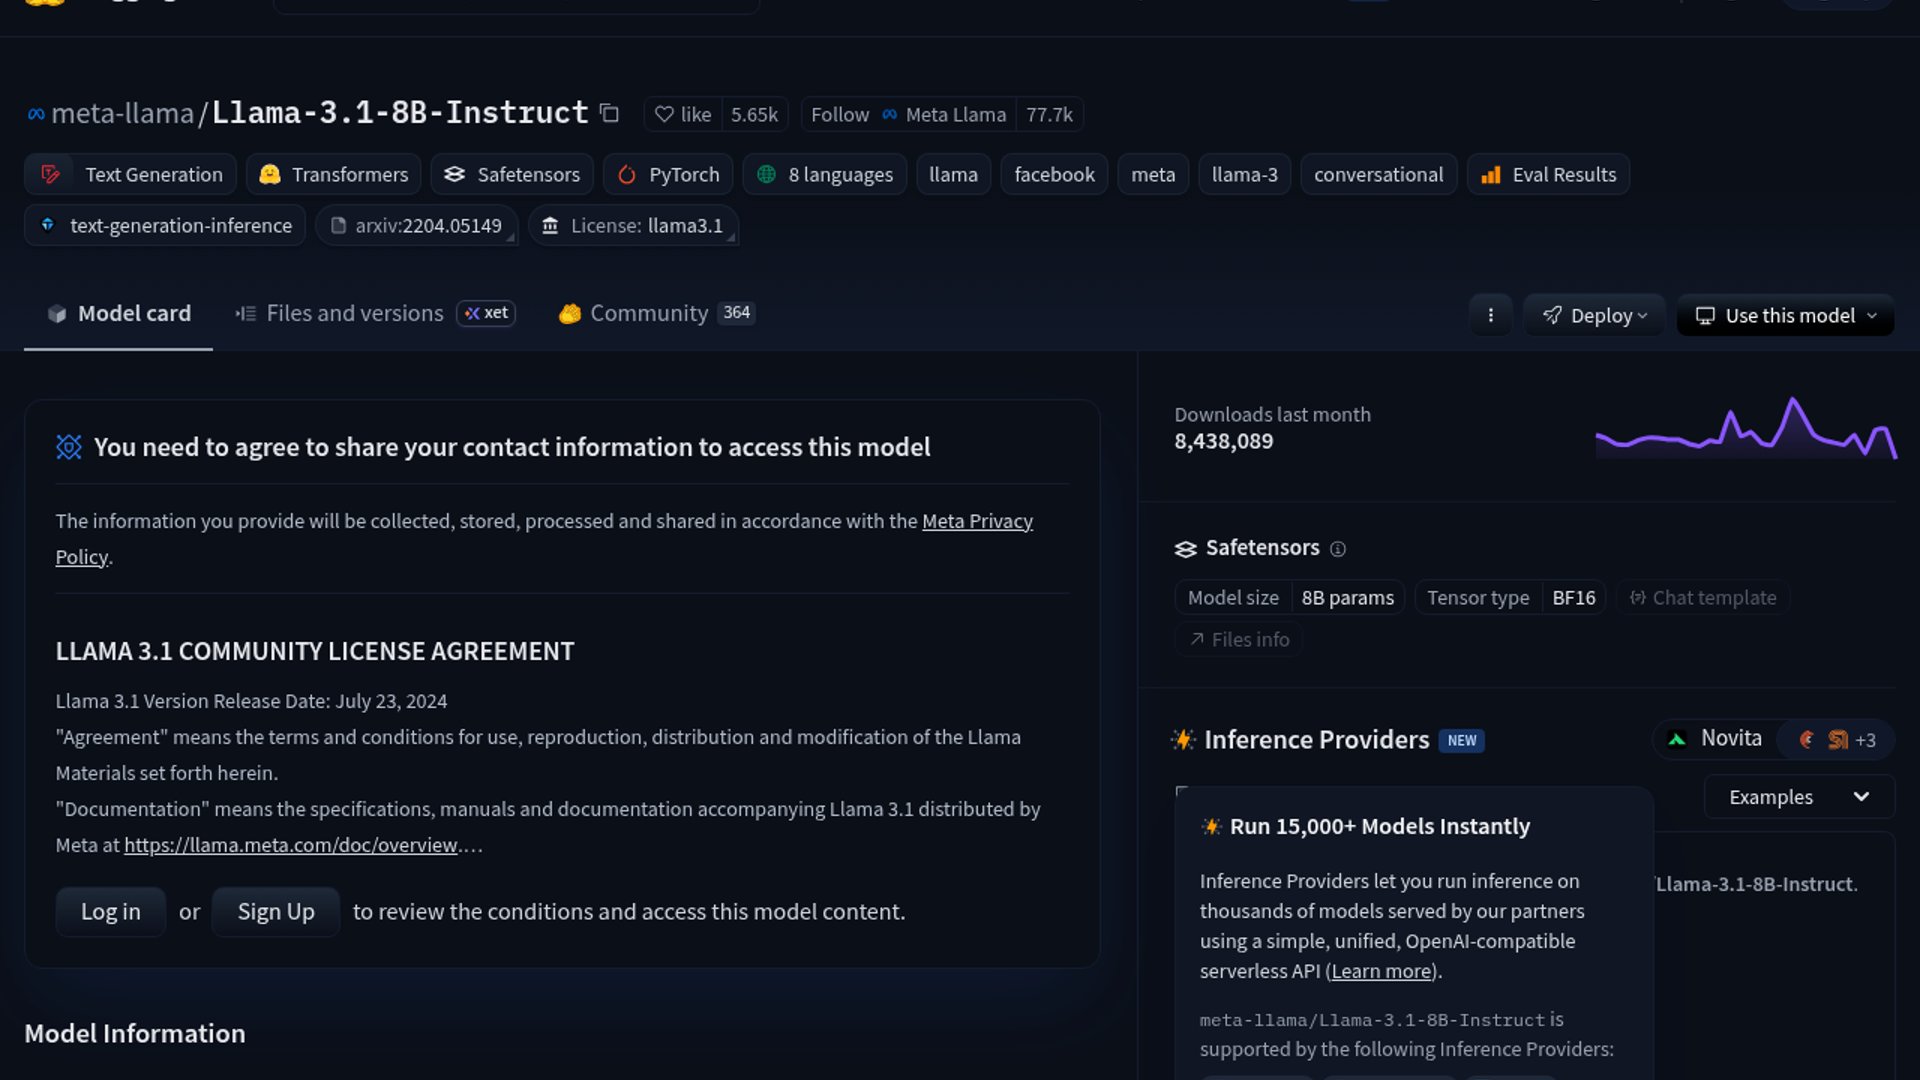Open the Novita provider selector

click(1717, 739)
